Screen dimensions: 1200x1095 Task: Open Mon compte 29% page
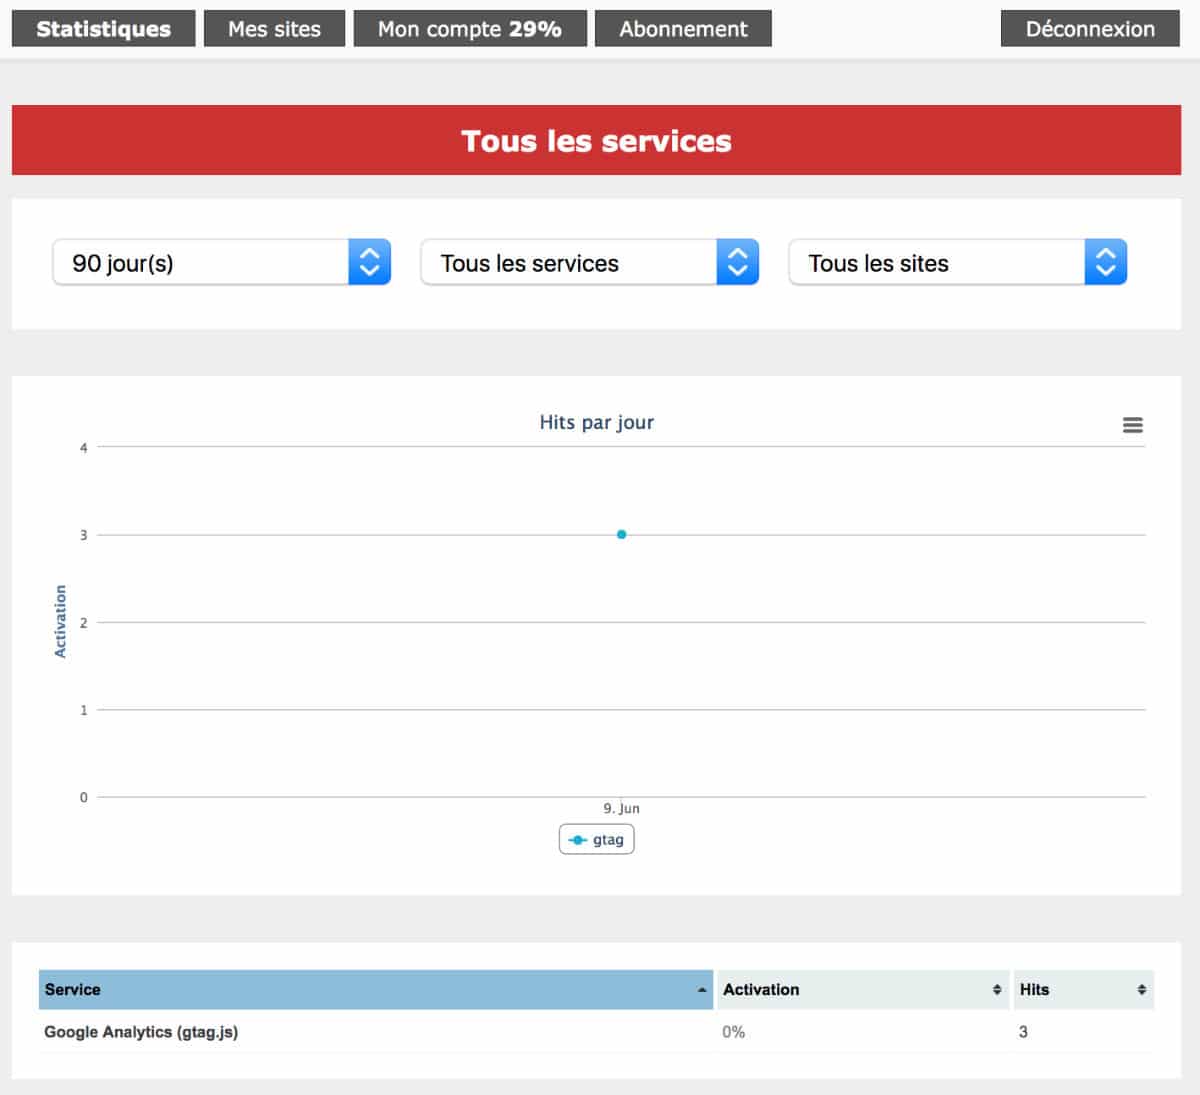pos(469,29)
